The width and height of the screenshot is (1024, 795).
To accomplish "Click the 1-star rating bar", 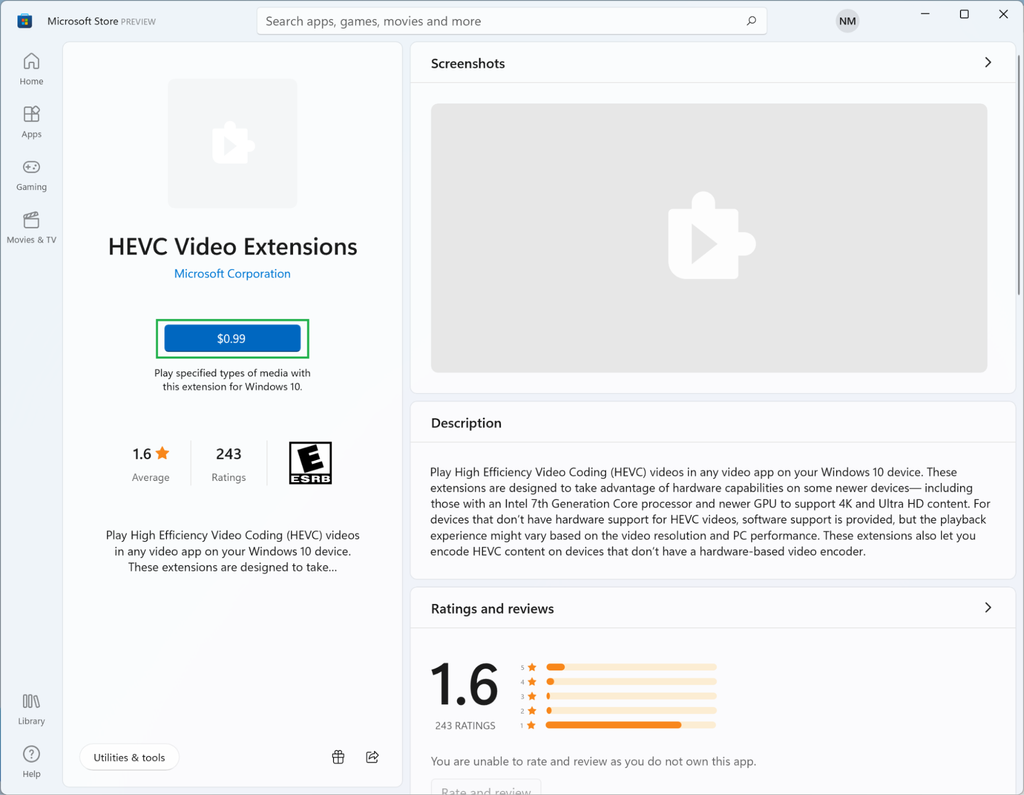I will [630, 723].
